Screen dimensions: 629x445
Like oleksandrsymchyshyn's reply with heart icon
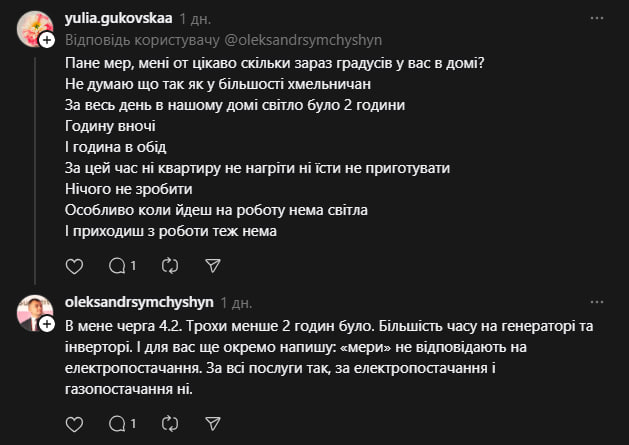tap(73, 423)
